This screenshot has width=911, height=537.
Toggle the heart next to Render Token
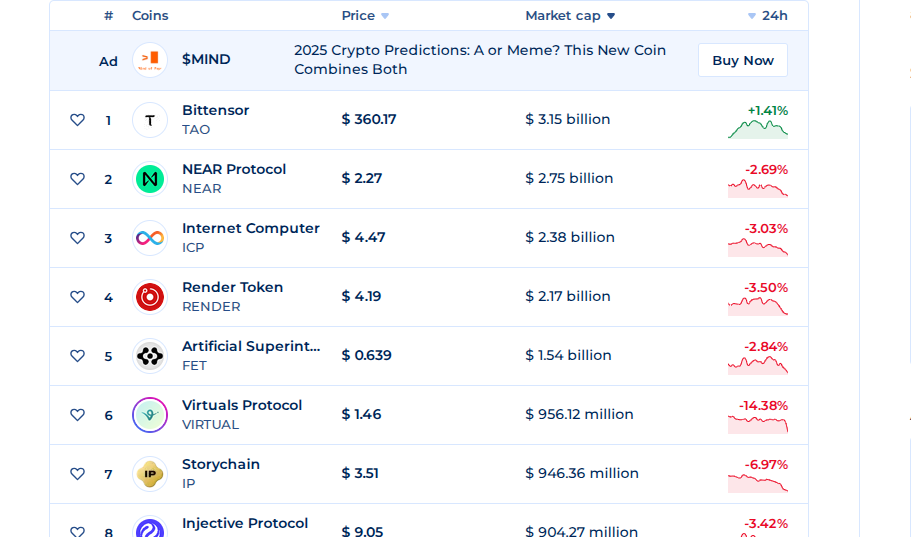(x=77, y=297)
